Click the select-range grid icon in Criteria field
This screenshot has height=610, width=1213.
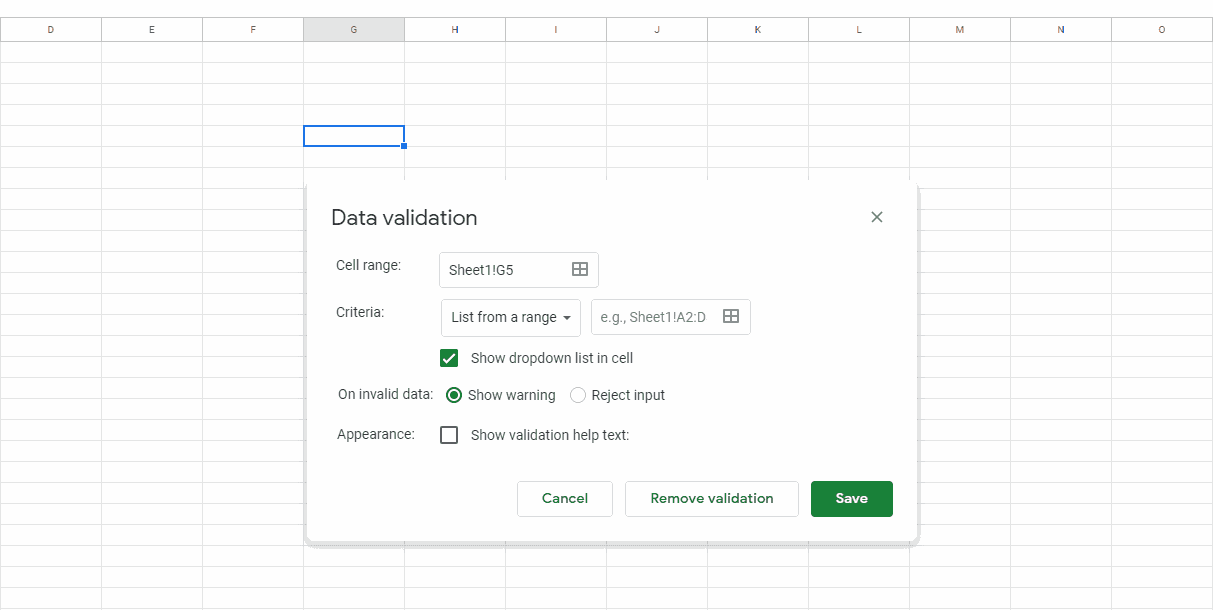point(731,316)
